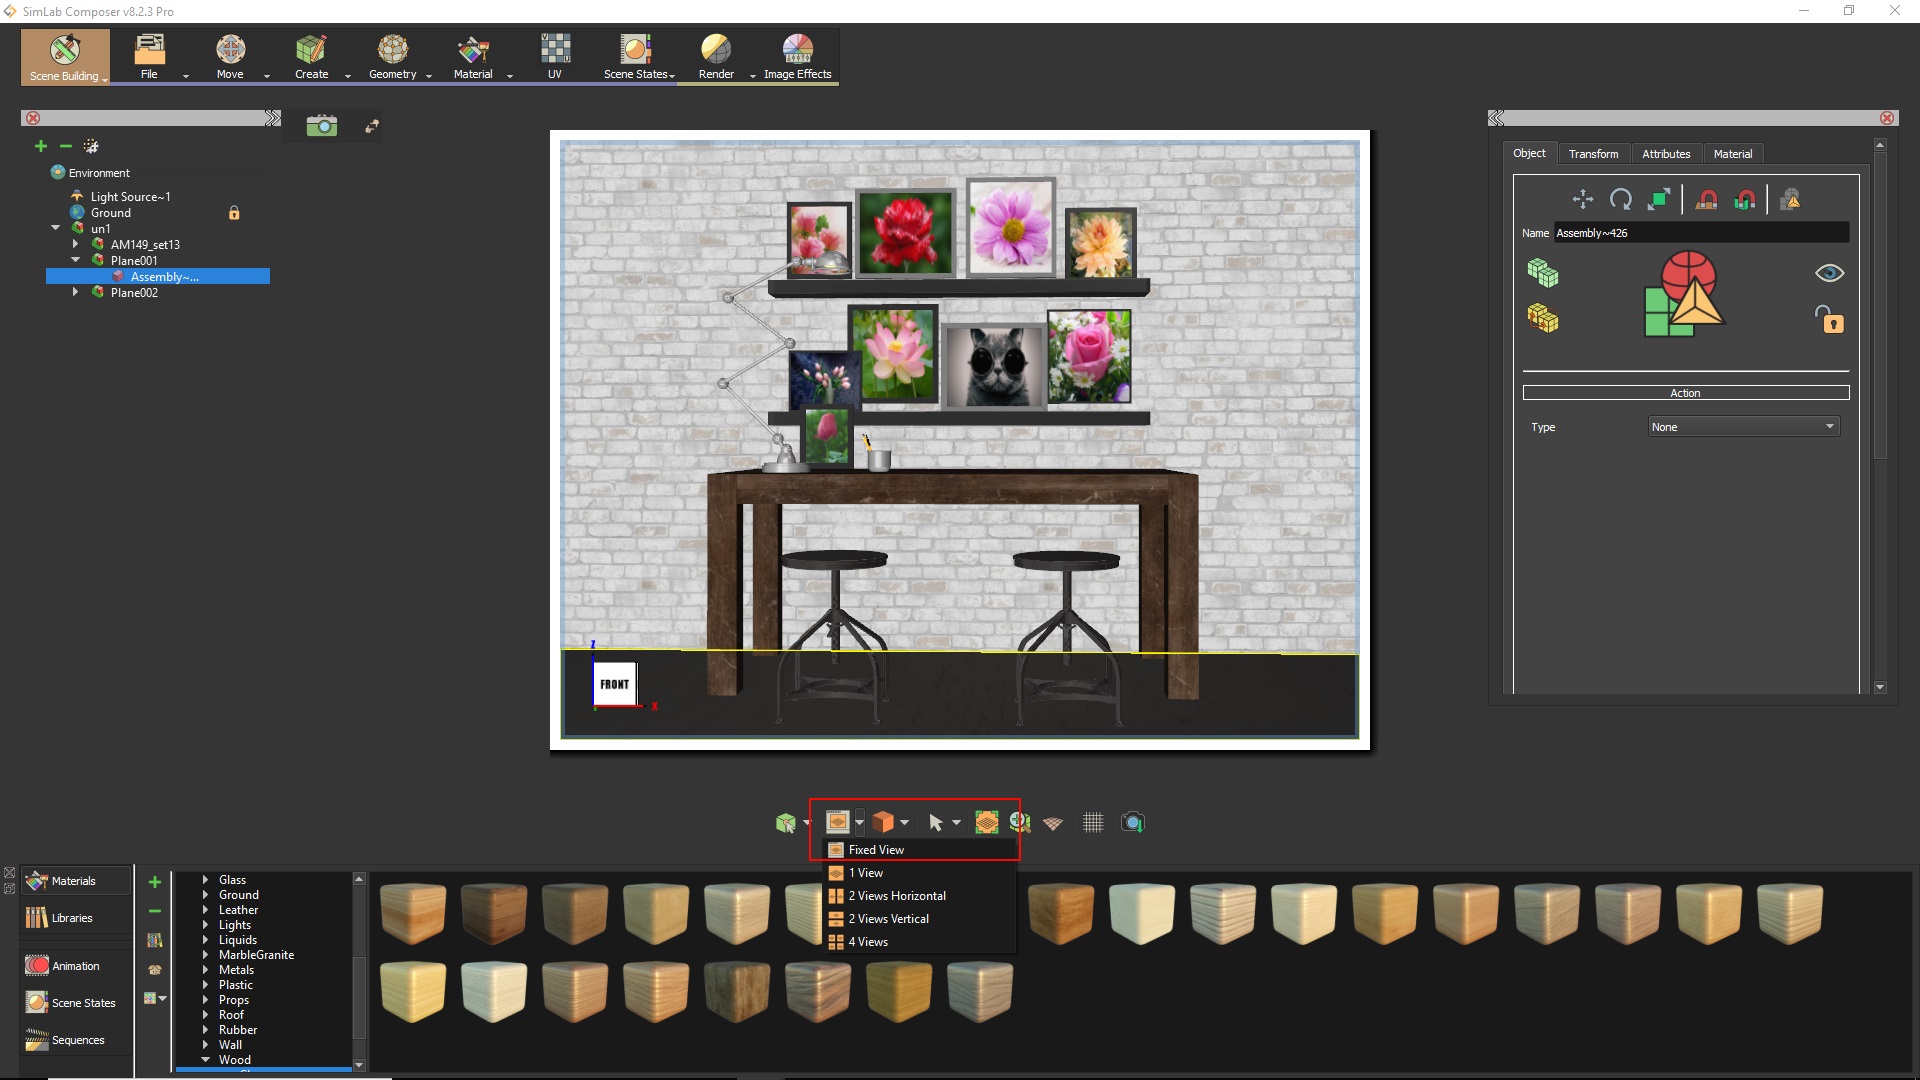1920x1080 pixels.
Task: Expand the Plane002 node
Action: 76,292
